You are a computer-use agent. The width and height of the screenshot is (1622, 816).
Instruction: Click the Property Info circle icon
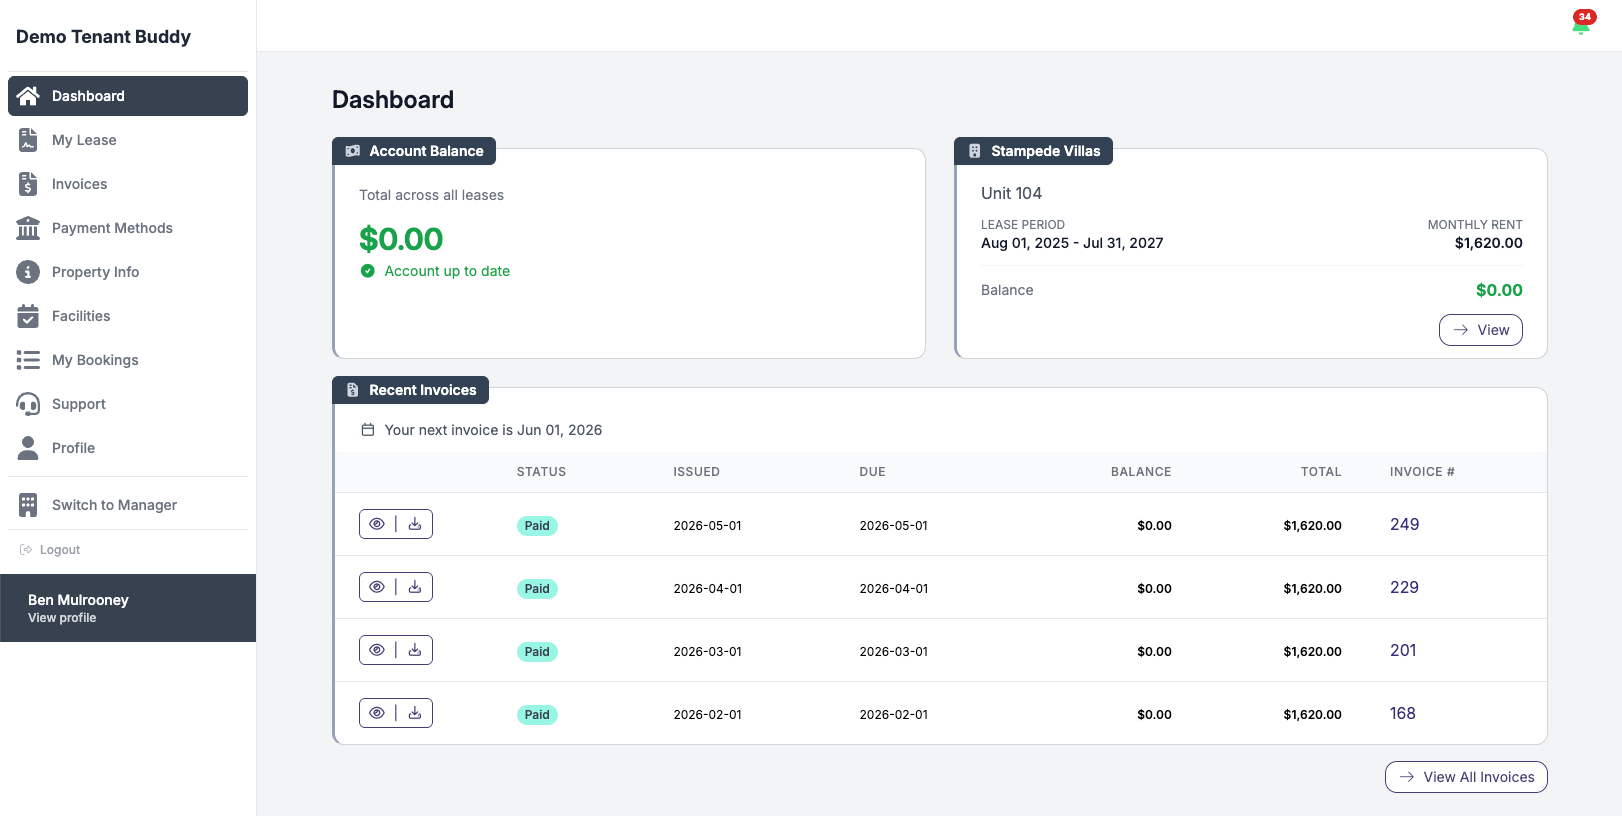(28, 272)
